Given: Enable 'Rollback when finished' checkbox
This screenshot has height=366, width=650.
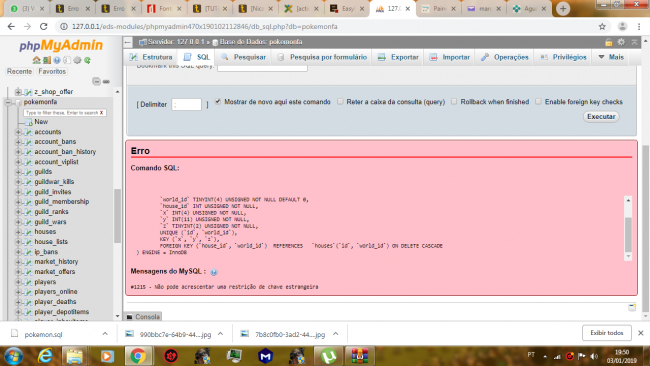Looking at the screenshot, I should click(454, 102).
